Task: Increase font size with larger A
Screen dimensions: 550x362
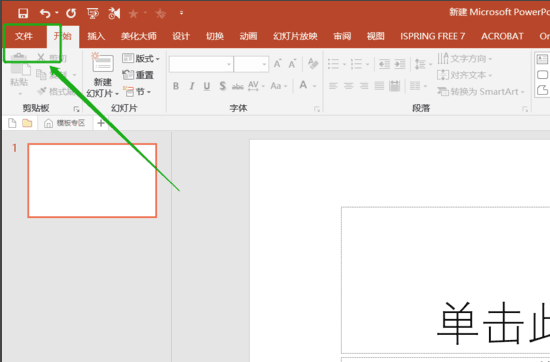Action: [277, 64]
